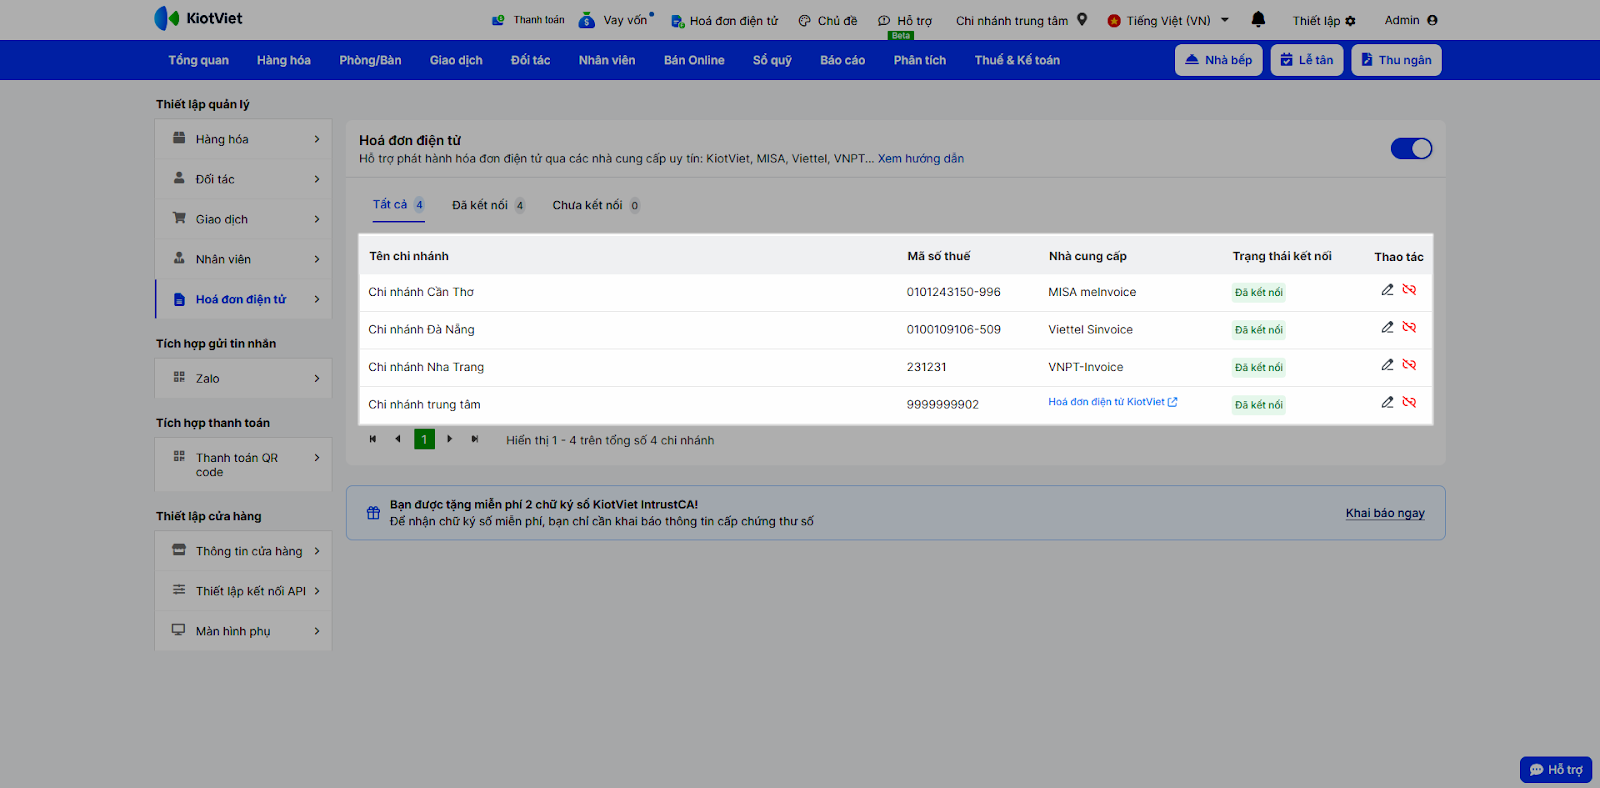This screenshot has width=1600, height=788.
Task: Edit the Chi nhánh Cần Thơ connection
Action: tap(1387, 290)
